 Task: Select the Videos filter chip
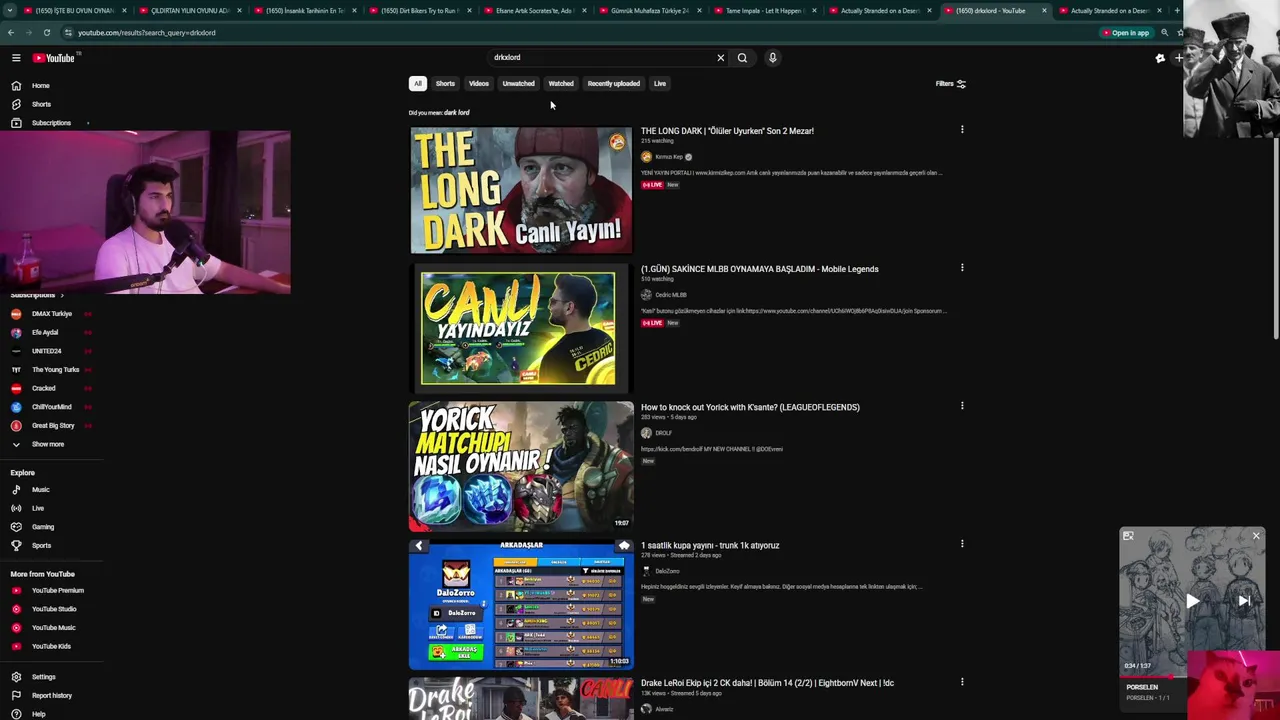pyautogui.click(x=479, y=84)
